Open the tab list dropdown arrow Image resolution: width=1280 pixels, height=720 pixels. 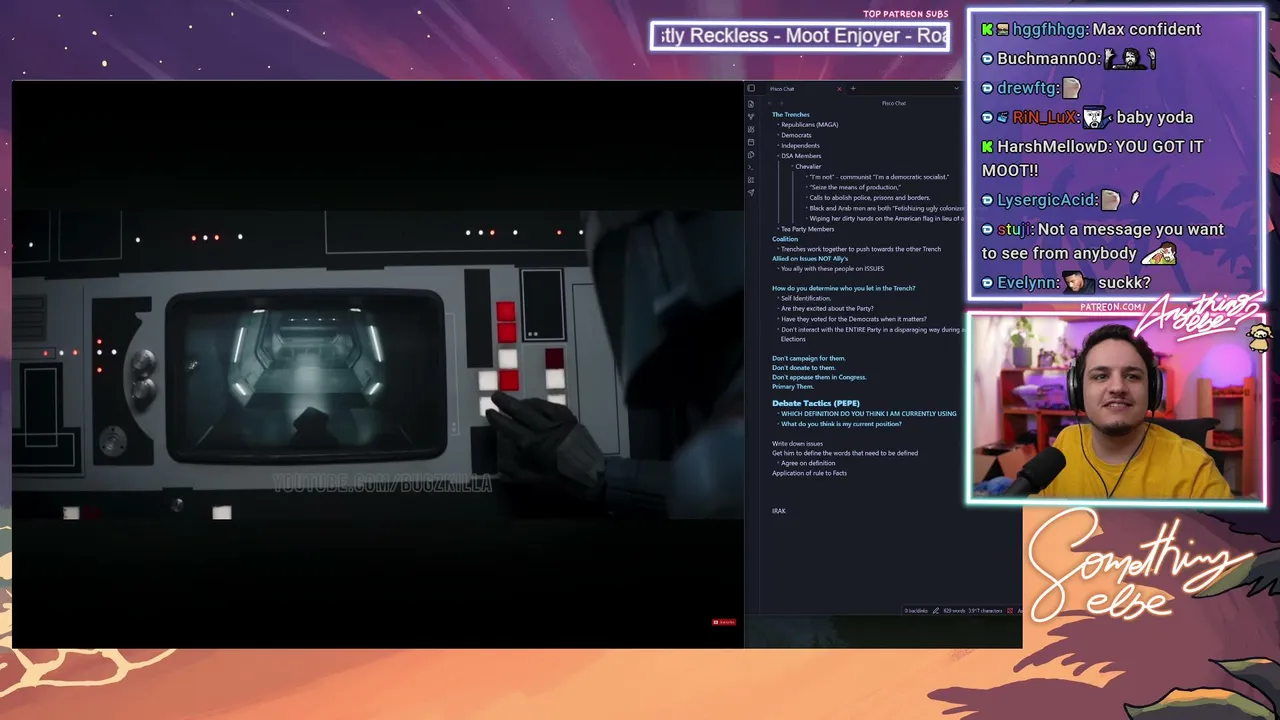[x=956, y=89]
